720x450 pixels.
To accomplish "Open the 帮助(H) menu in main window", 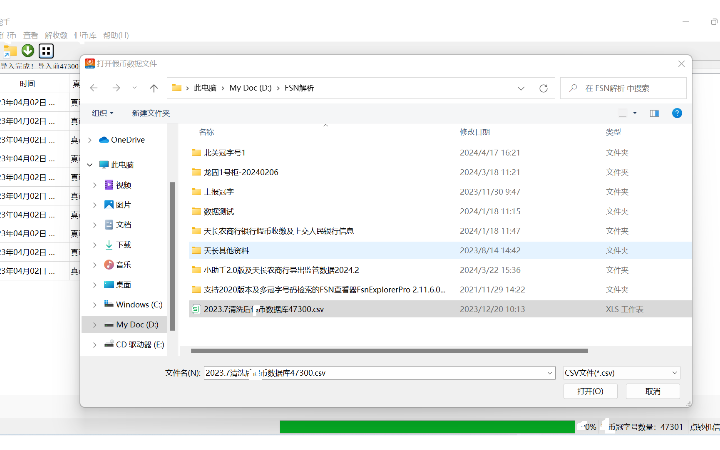I will coord(116,35).
